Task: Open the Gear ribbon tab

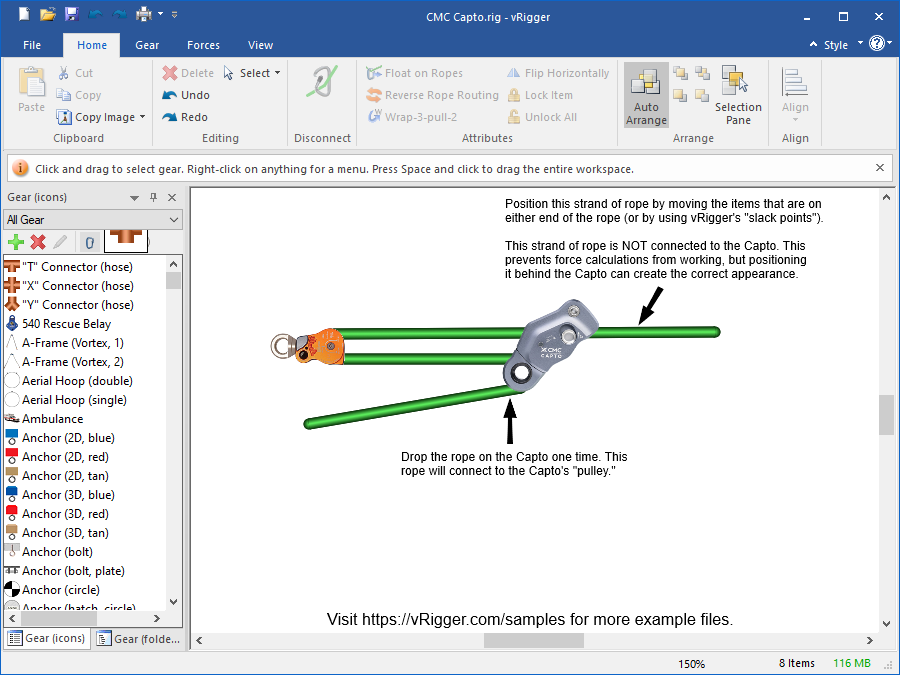Action: [147, 45]
